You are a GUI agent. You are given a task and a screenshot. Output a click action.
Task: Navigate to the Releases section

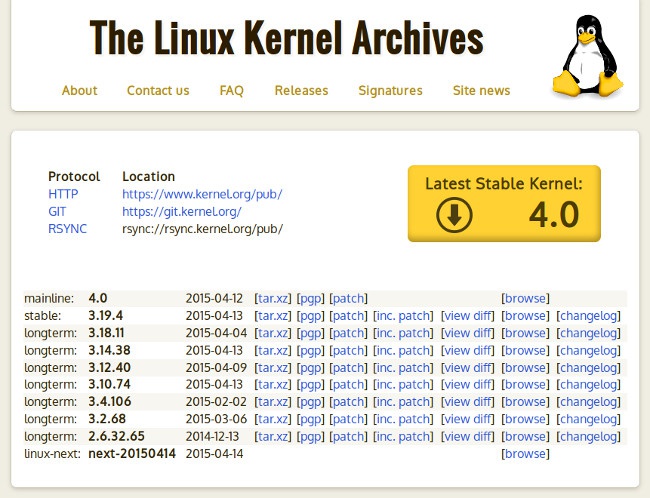[x=301, y=90]
